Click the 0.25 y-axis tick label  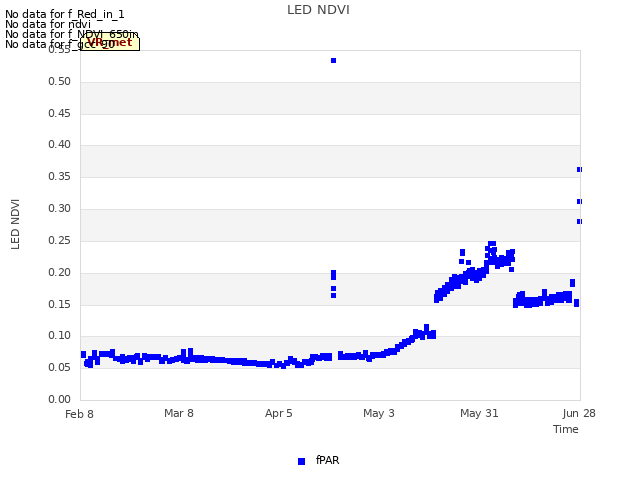coord(60,240)
